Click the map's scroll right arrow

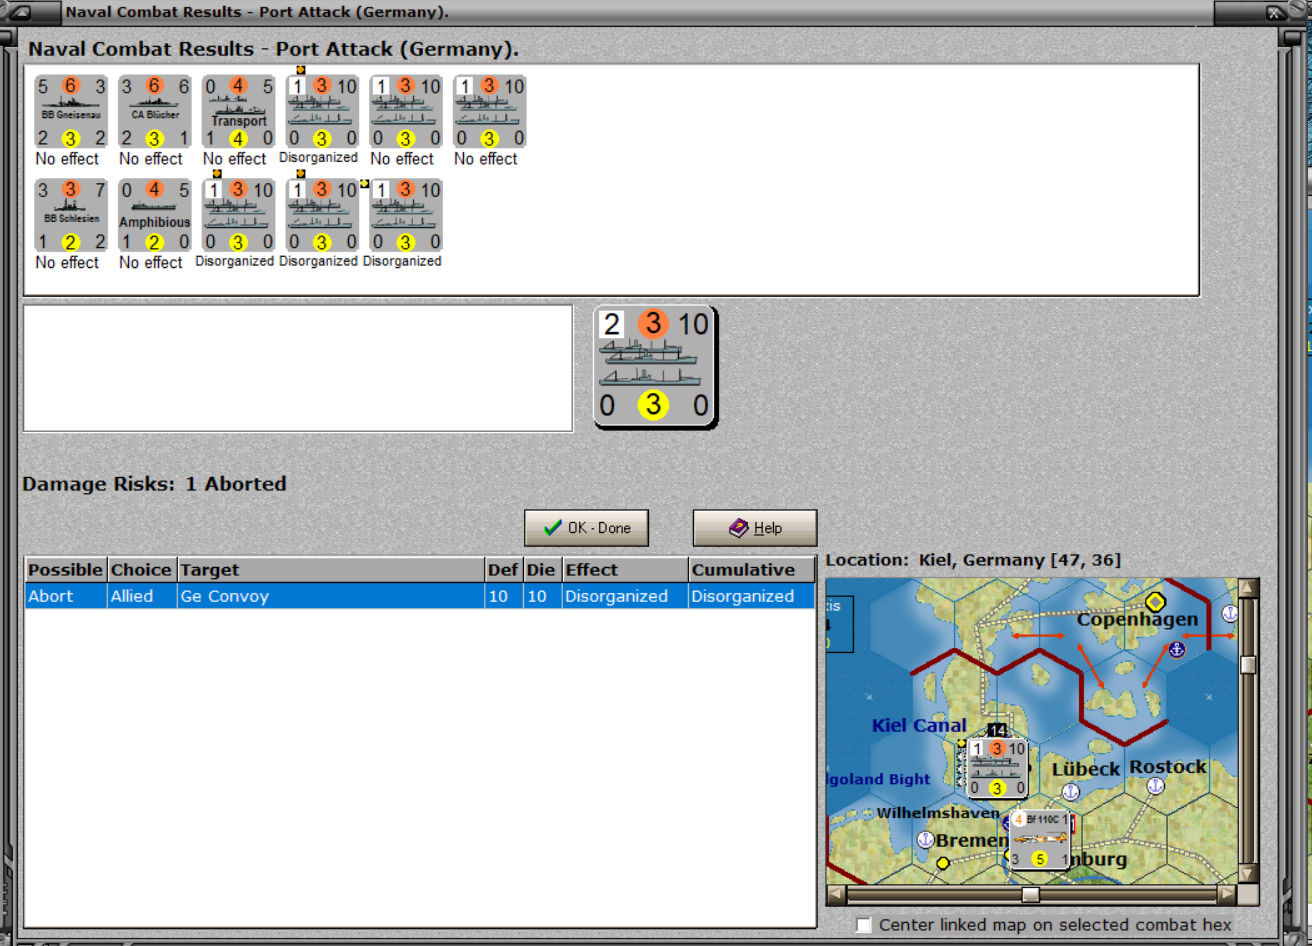point(1226,894)
